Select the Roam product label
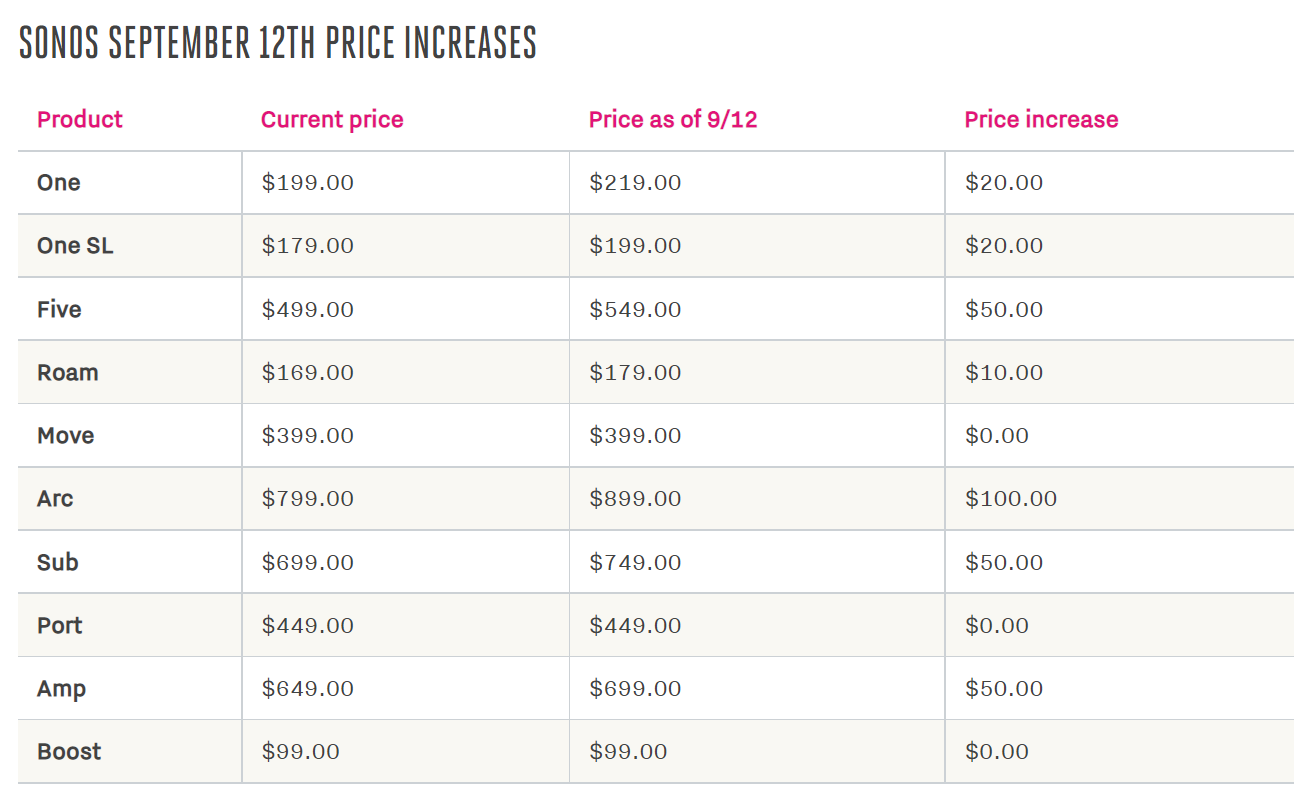1308x807 pixels. coord(68,373)
